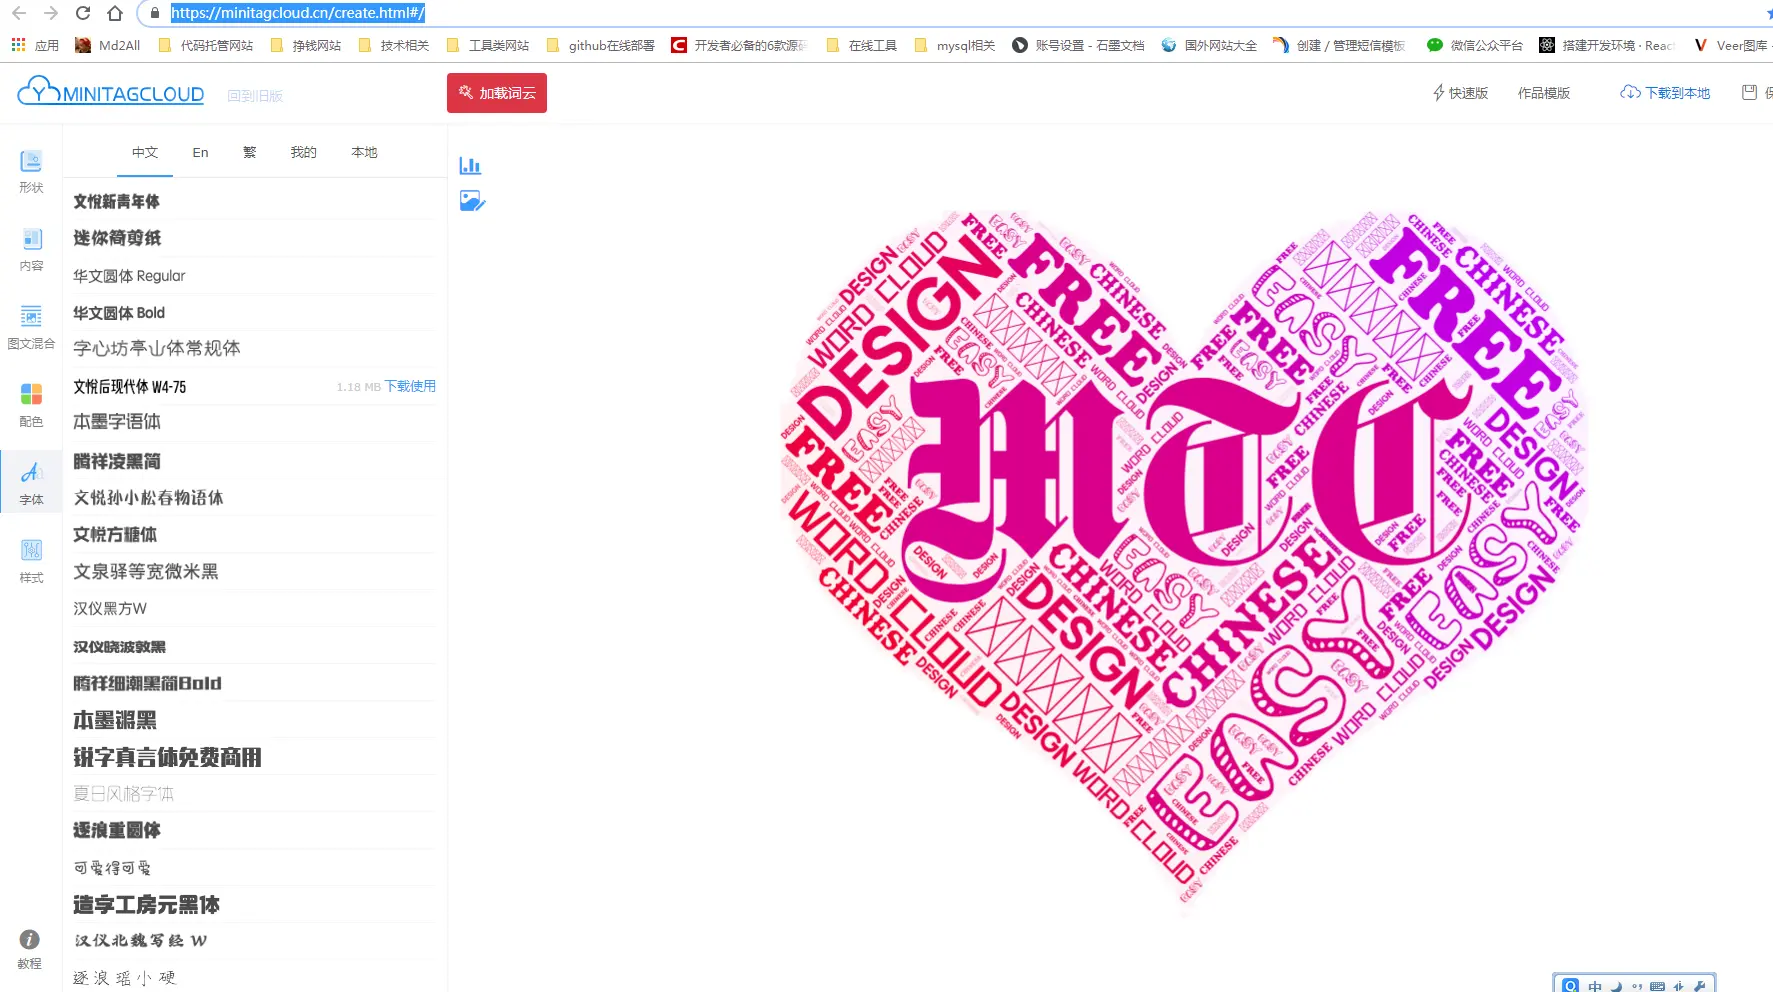Viewport: 1773px width, 992px height.
Task: Open the 国外网站大全 bookmark
Action: tap(1208, 45)
